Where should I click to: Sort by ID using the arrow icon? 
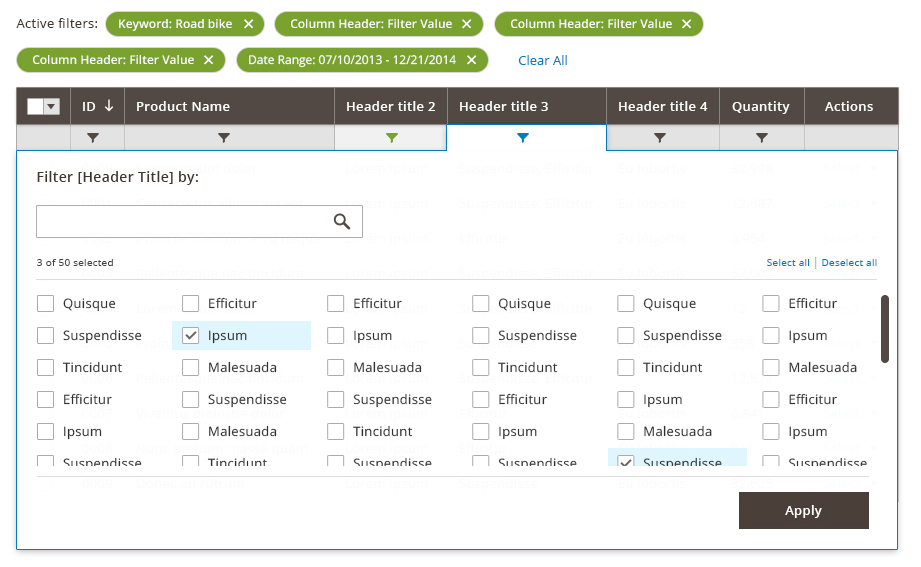click(109, 106)
